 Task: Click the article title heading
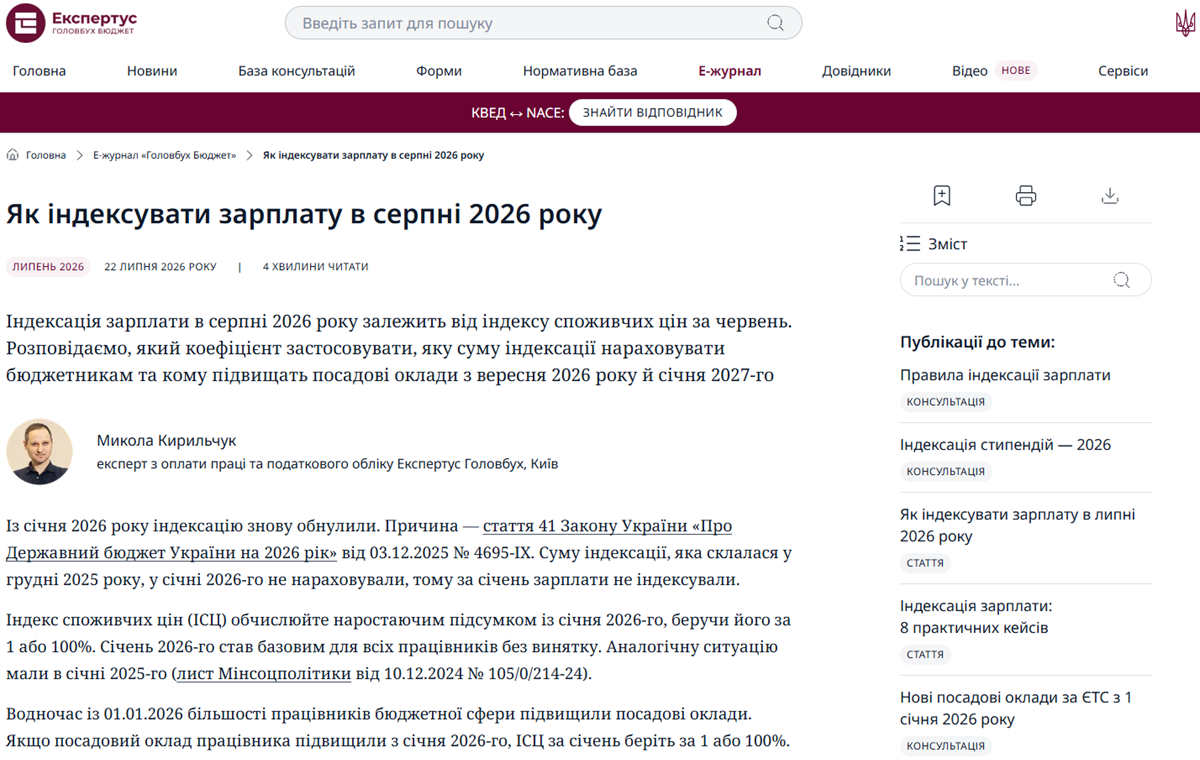click(304, 214)
